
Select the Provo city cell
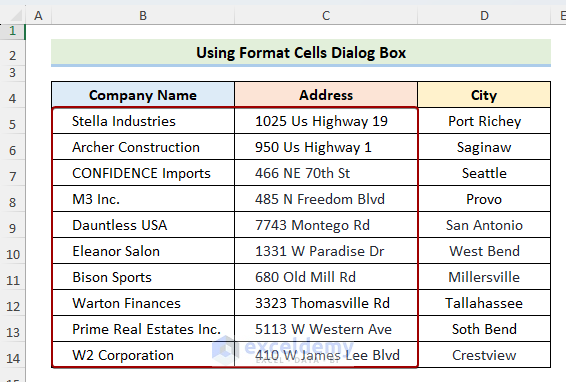click(x=484, y=199)
